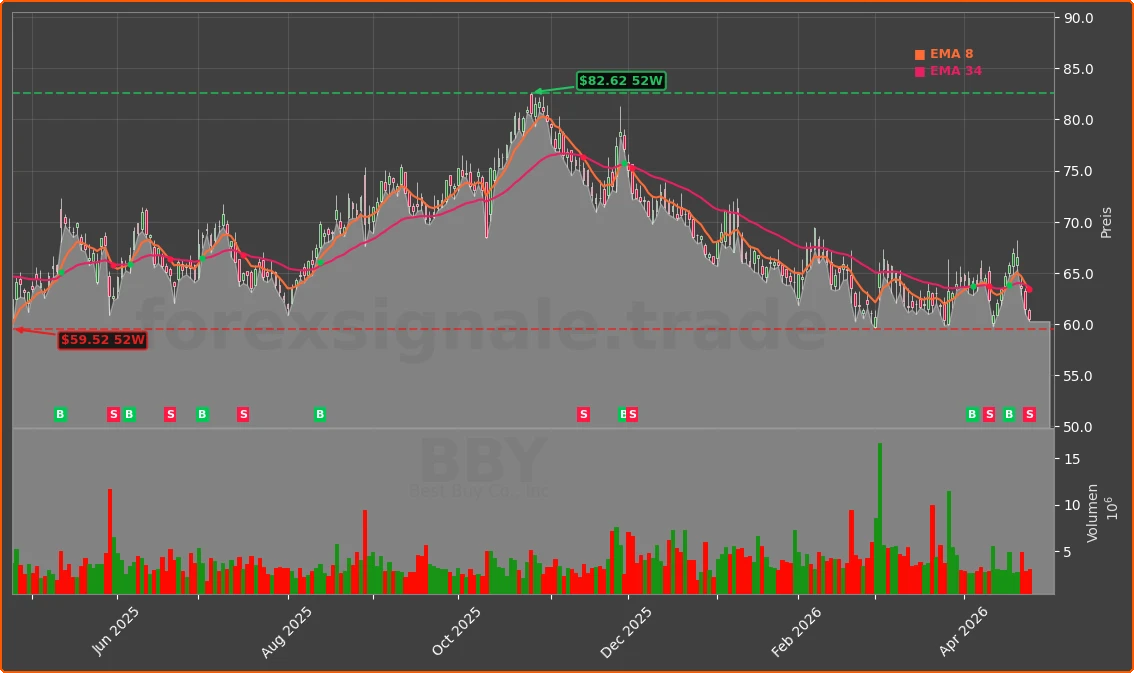Click the Dec 2025 date axis label

click(626, 632)
